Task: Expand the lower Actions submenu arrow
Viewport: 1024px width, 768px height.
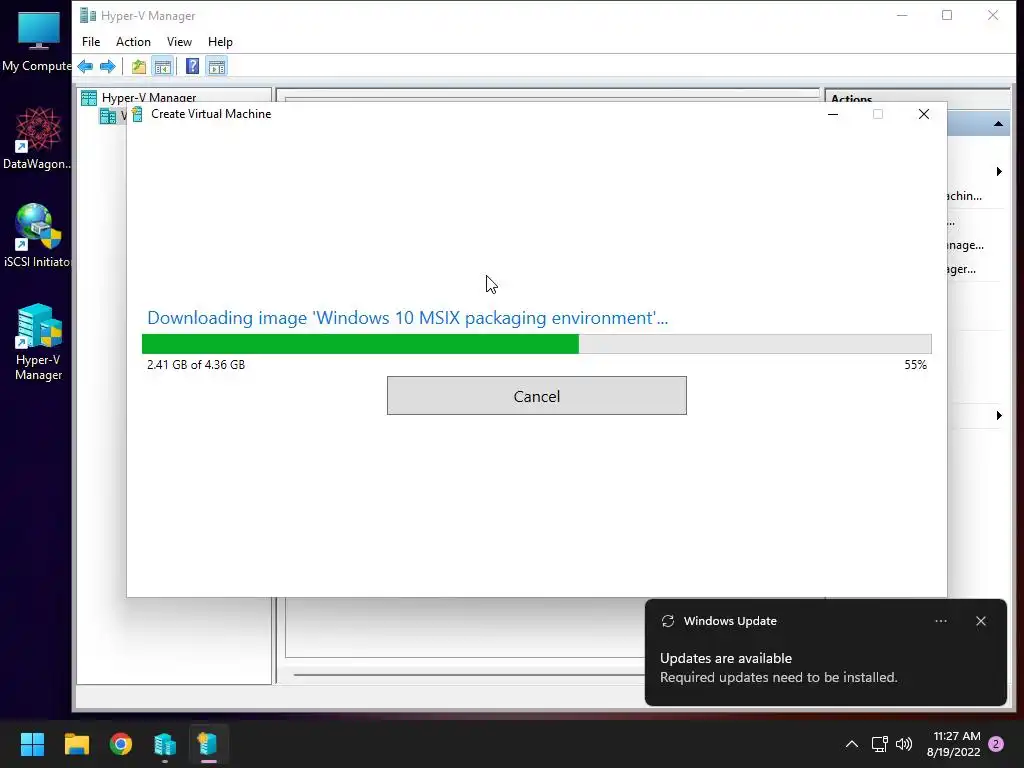Action: point(999,415)
